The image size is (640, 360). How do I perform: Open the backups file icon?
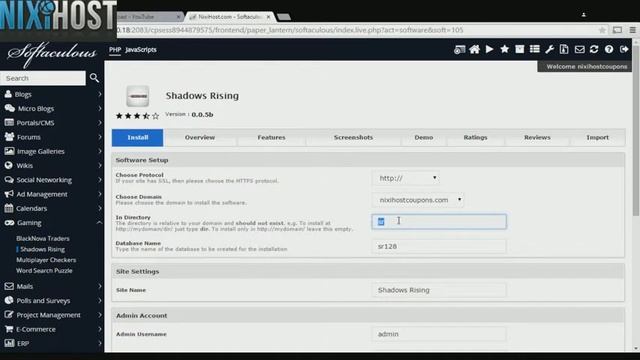(x=564, y=49)
